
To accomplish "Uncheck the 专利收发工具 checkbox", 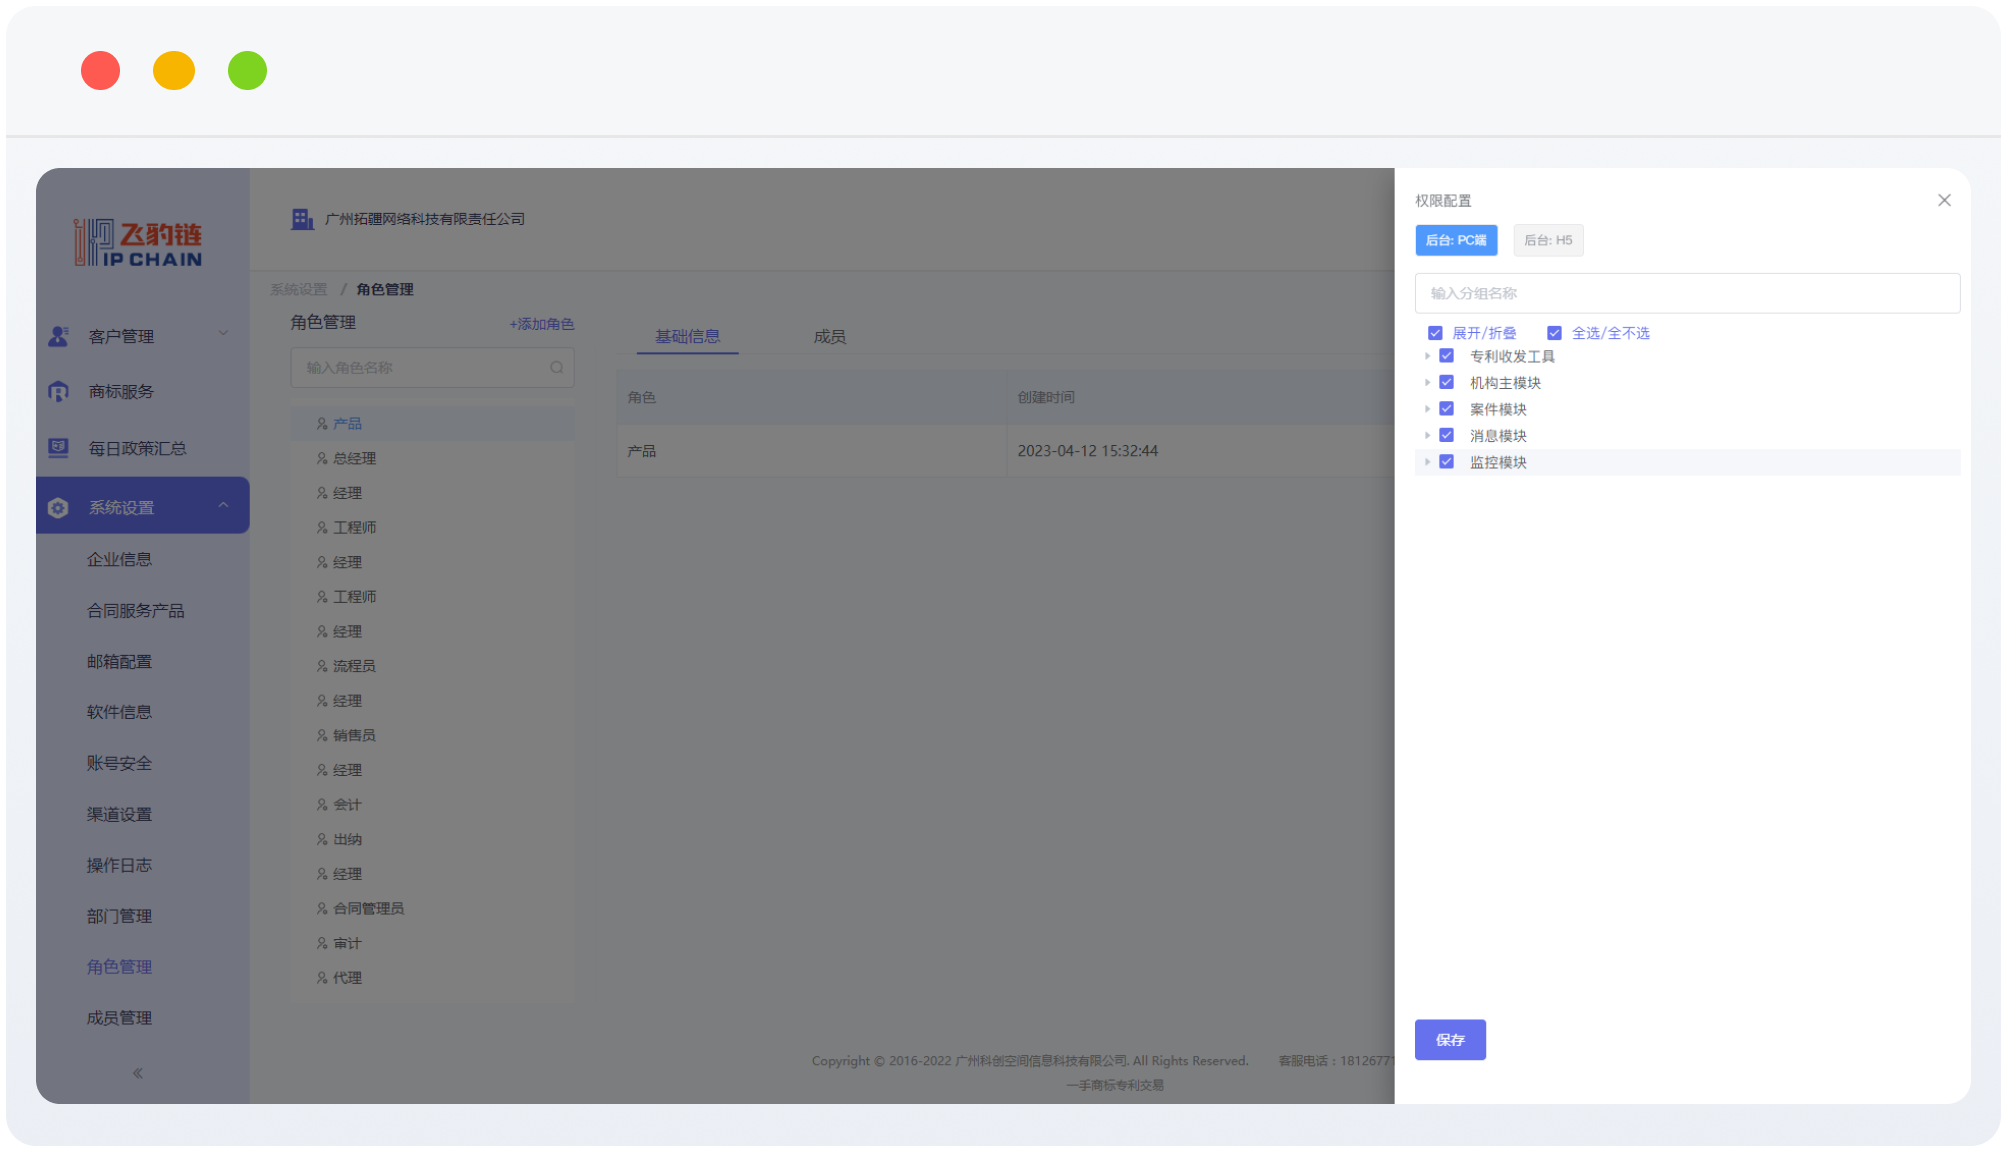I will [1446, 356].
